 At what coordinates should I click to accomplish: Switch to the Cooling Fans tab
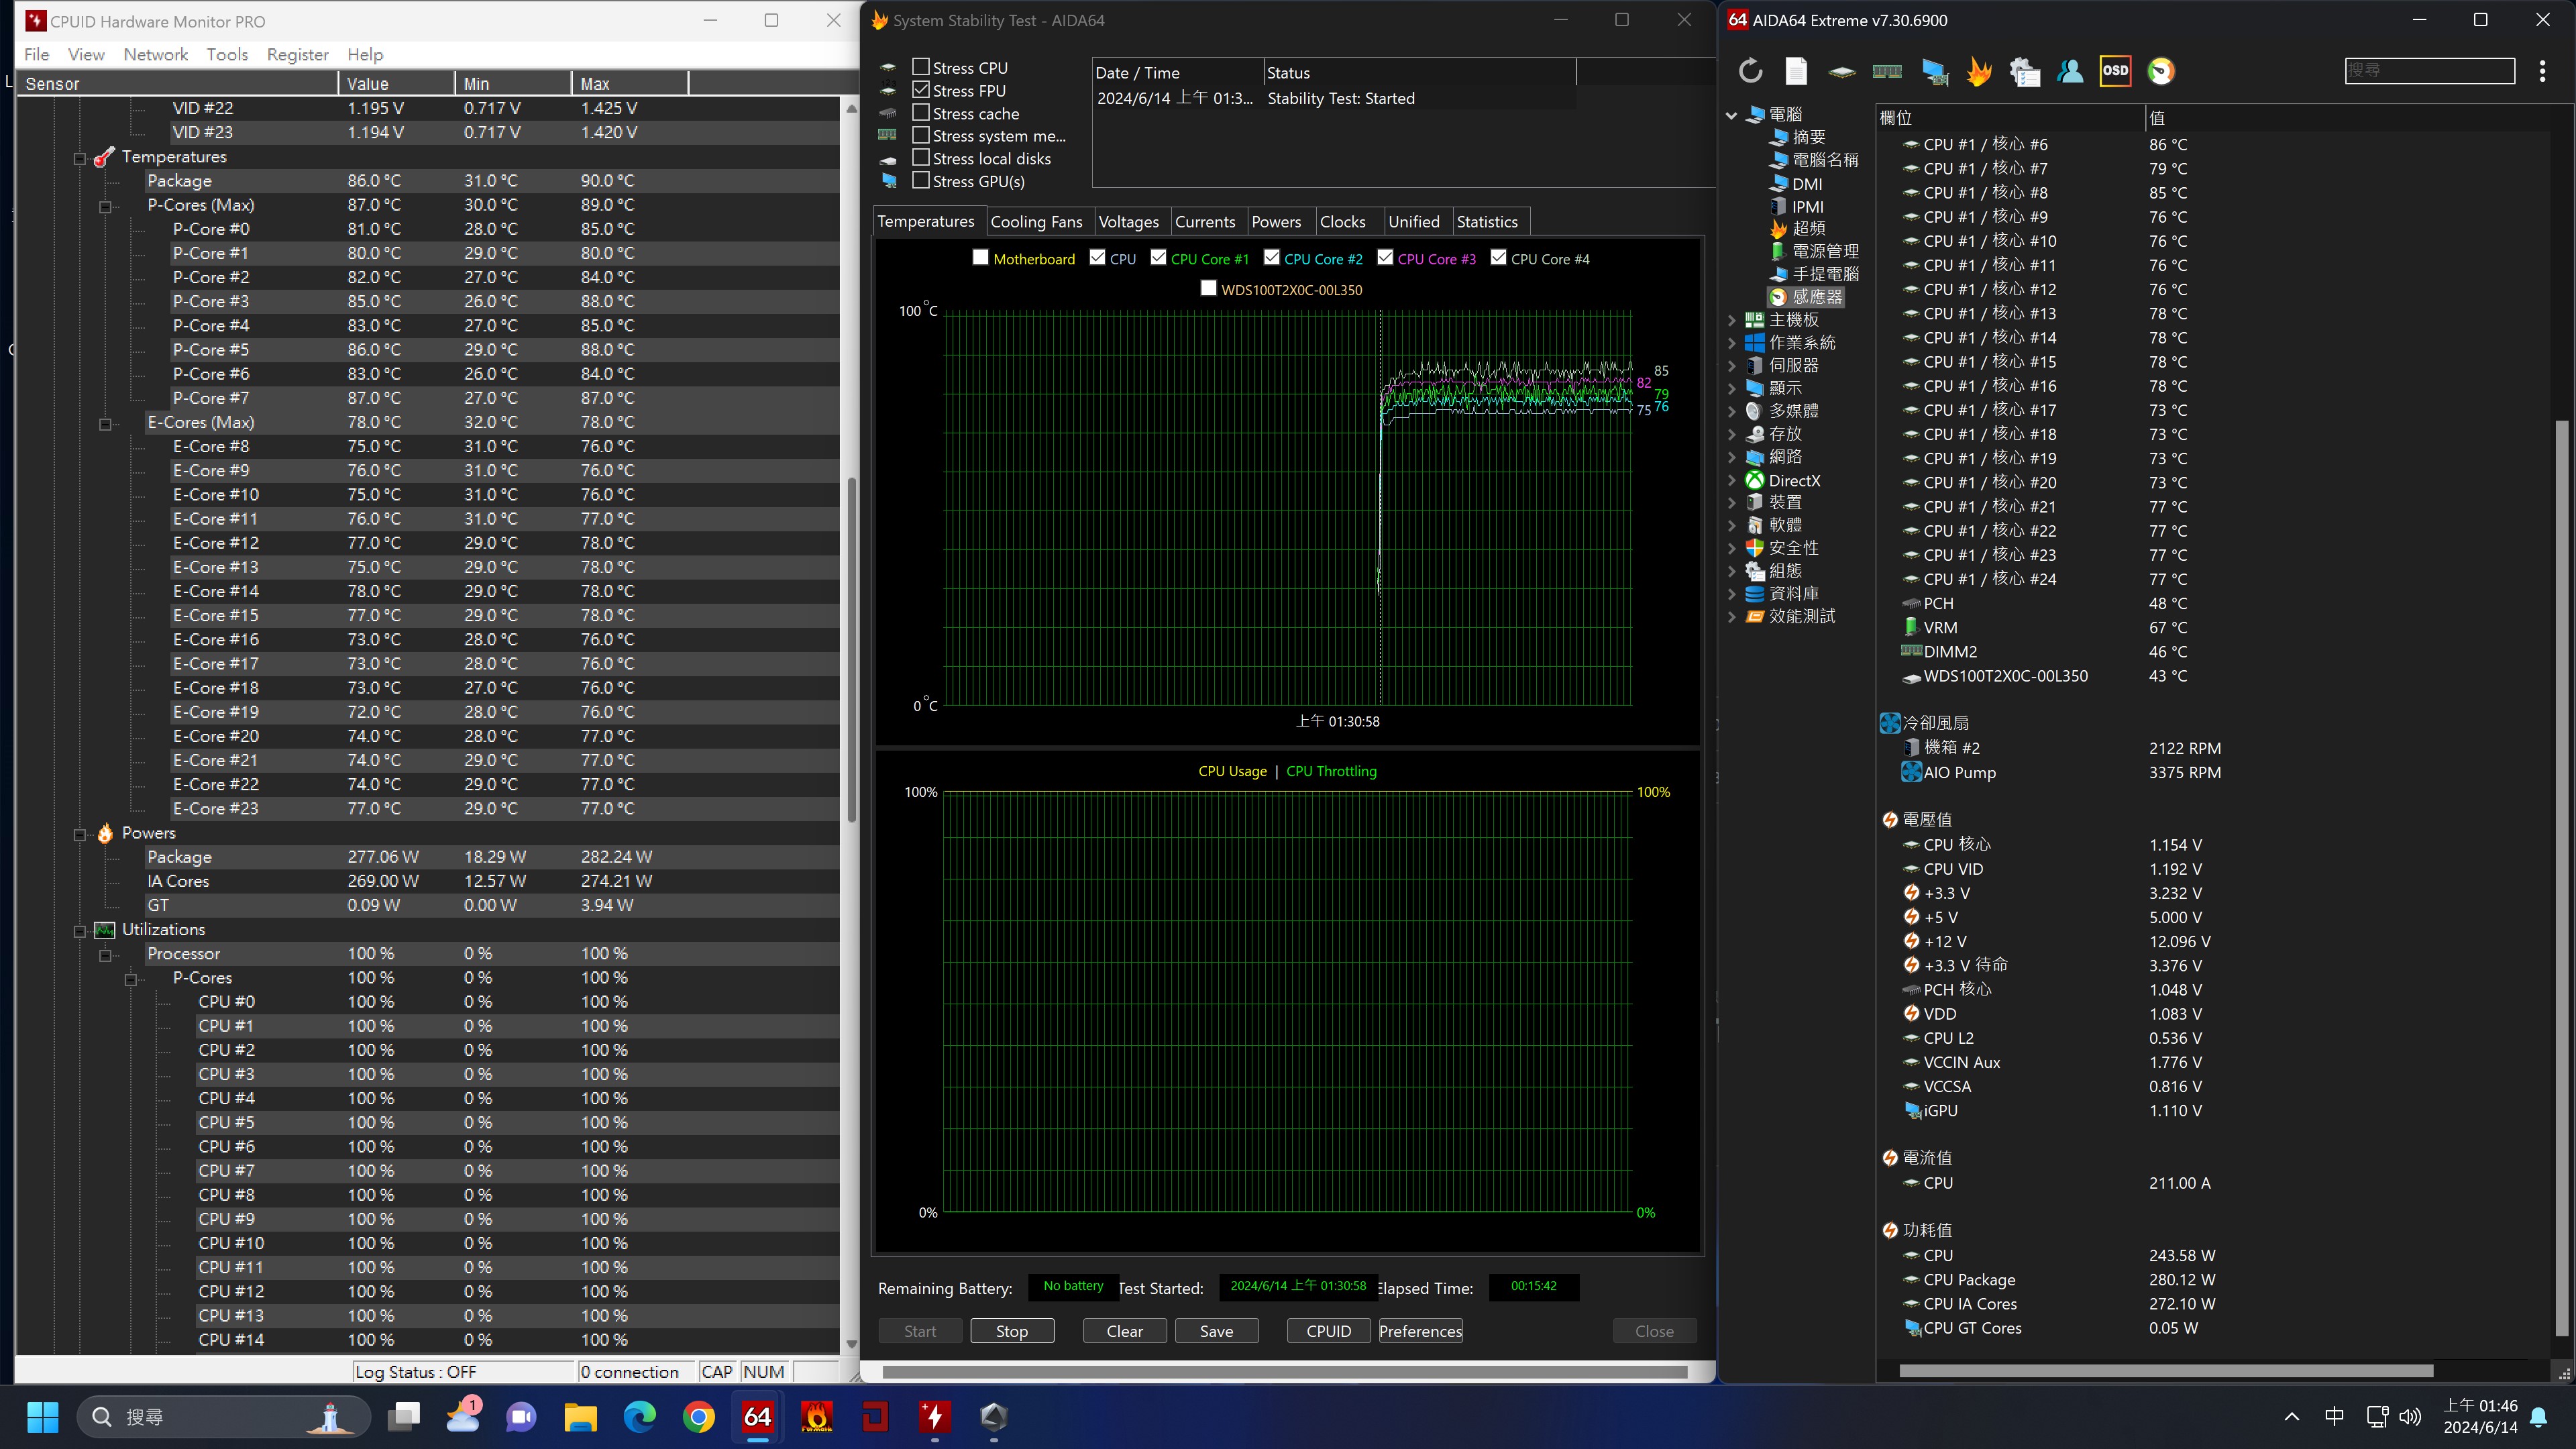(x=1036, y=221)
